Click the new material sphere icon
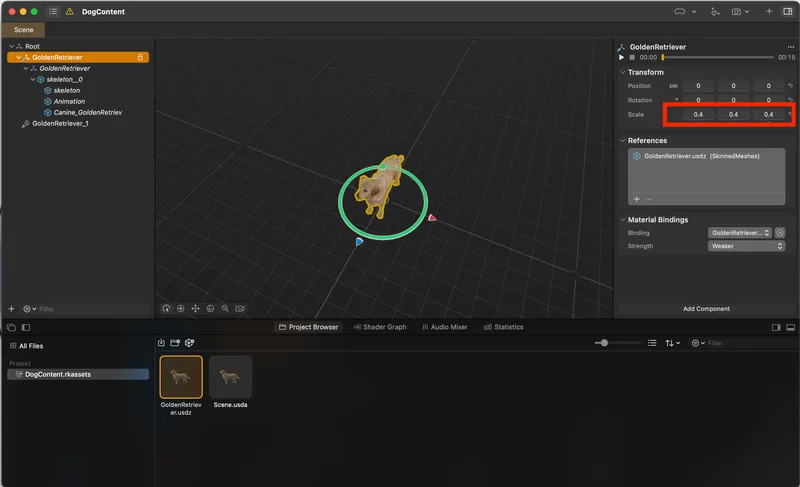 (189, 343)
